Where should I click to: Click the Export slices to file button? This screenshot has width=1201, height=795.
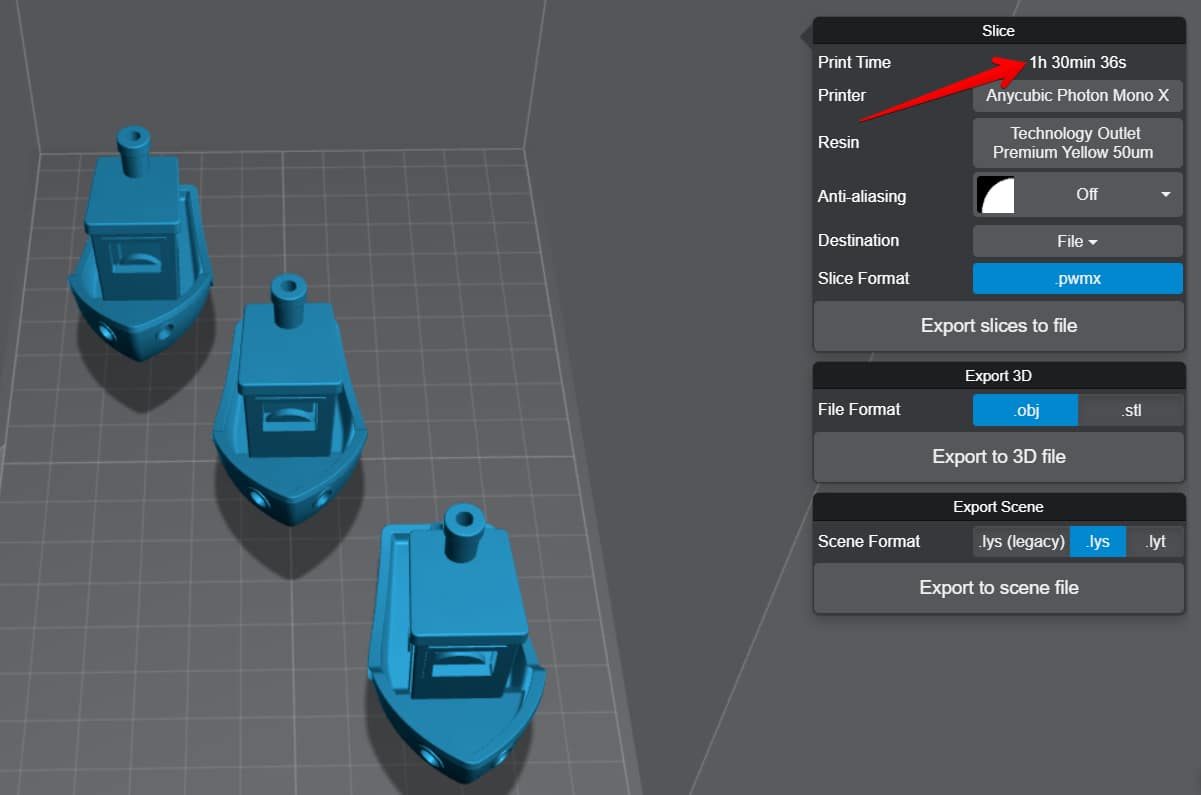click(x=998, y=326)
